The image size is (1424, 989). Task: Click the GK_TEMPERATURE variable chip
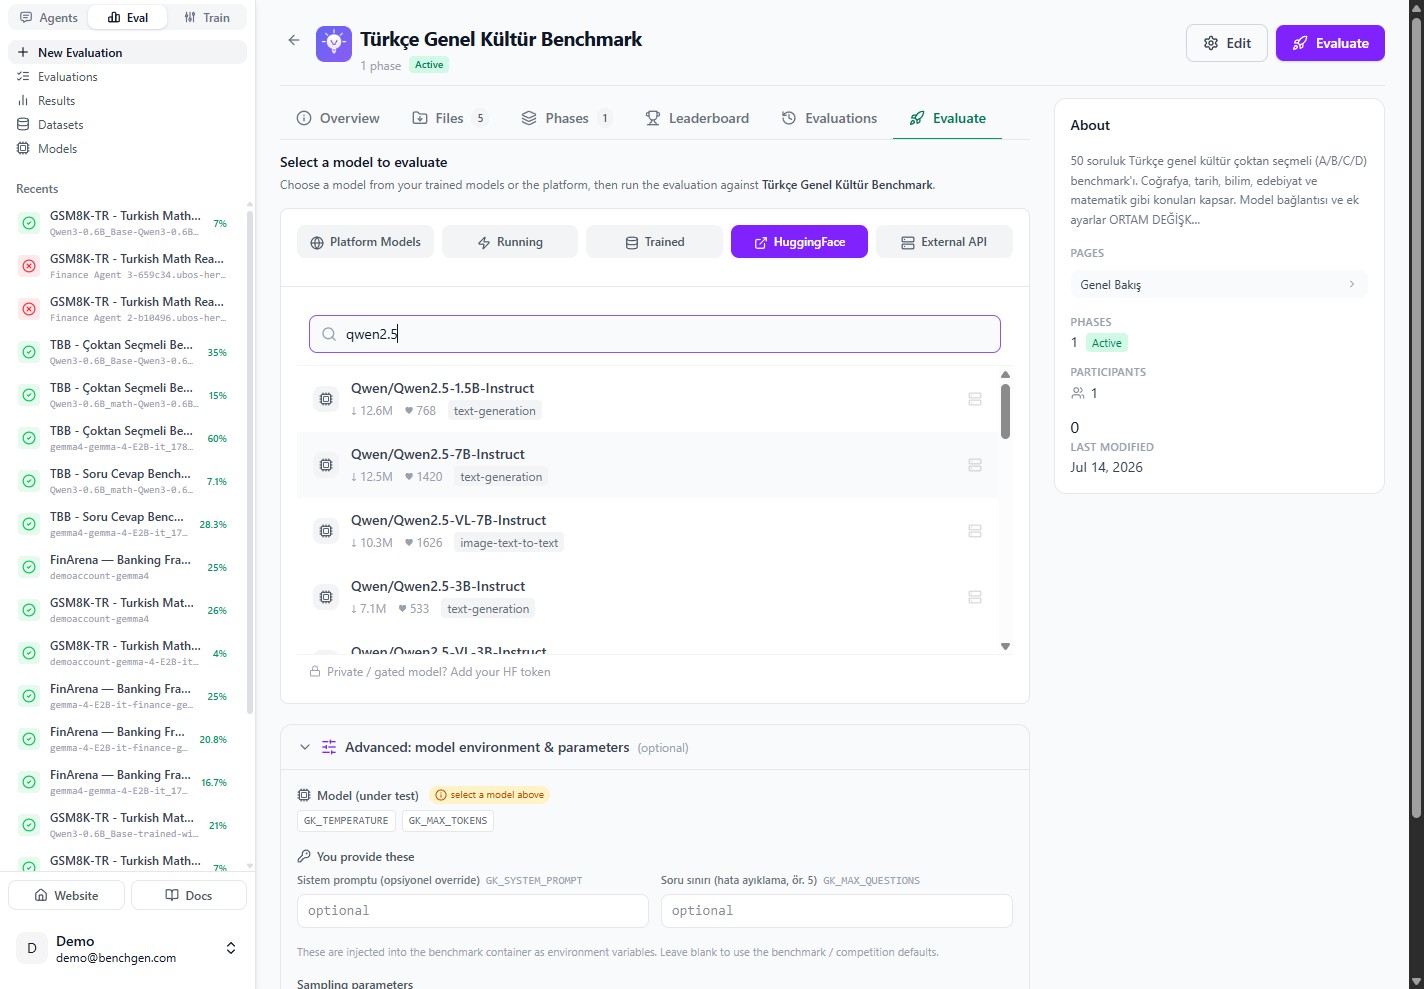[346, 821]
